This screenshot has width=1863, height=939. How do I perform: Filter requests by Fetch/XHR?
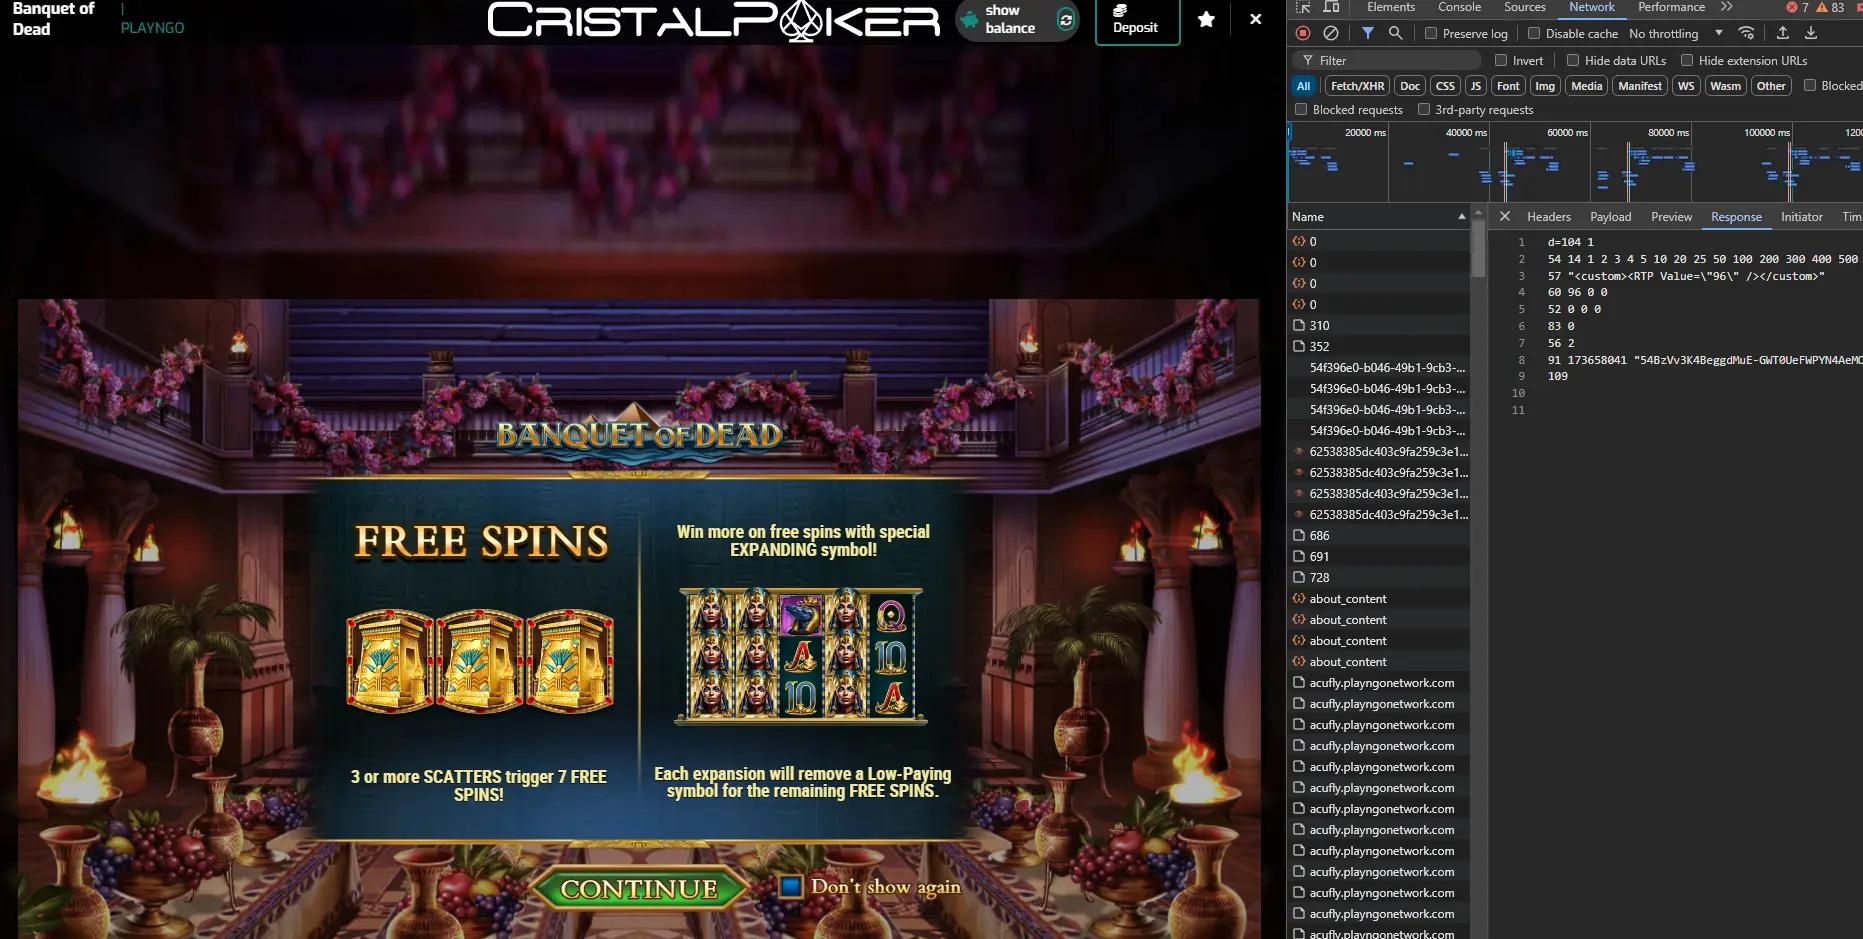(x=1358, y=86)
